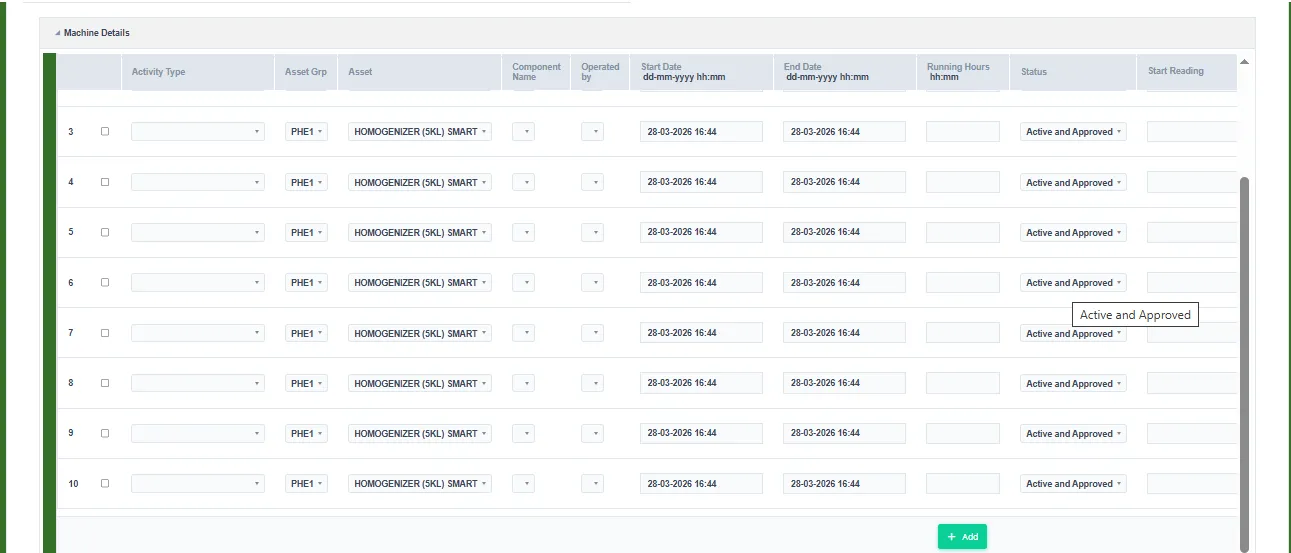This screenshot has height=553, width=1291.
Task: Tick the checkbox in row 6
Action: point(105,282)
